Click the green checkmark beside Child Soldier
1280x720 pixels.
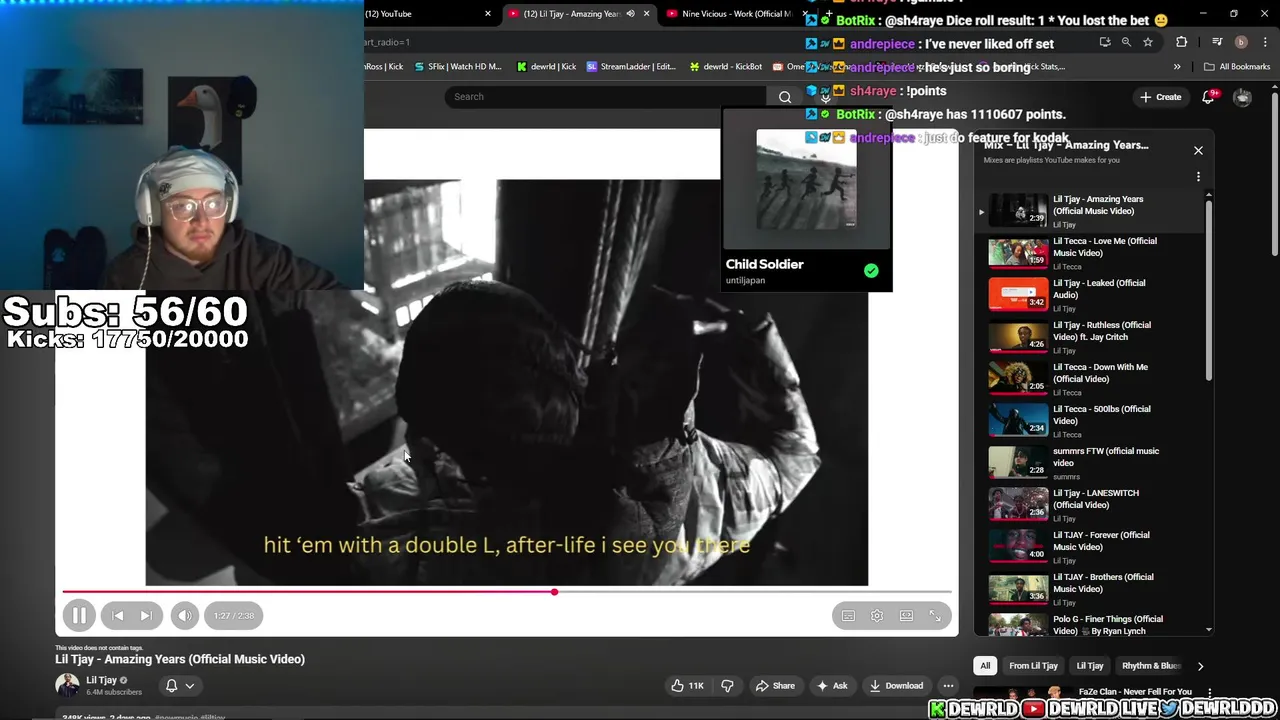871,271
